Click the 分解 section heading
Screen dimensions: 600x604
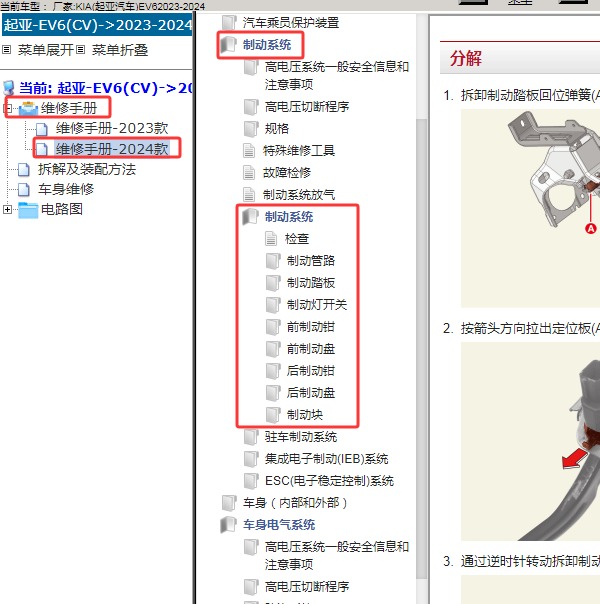point(466,59)
